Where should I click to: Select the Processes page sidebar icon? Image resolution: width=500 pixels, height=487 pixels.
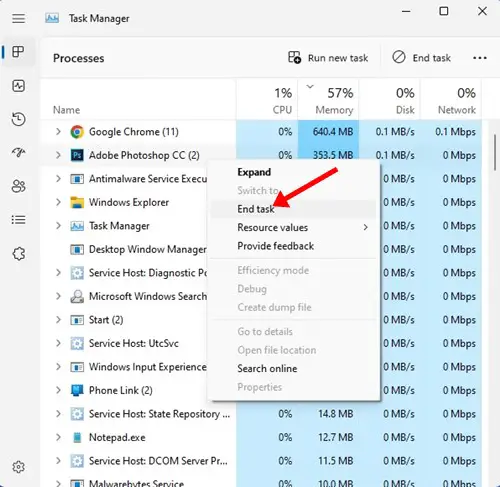point(18,52)
